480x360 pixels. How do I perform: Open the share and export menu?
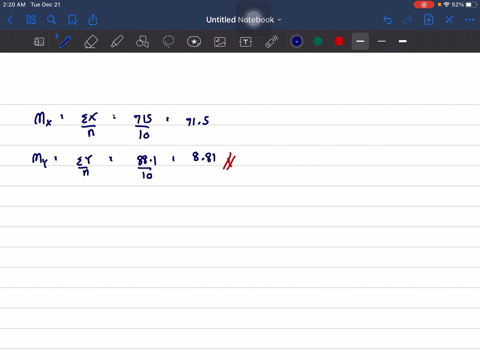pos(93,20)
